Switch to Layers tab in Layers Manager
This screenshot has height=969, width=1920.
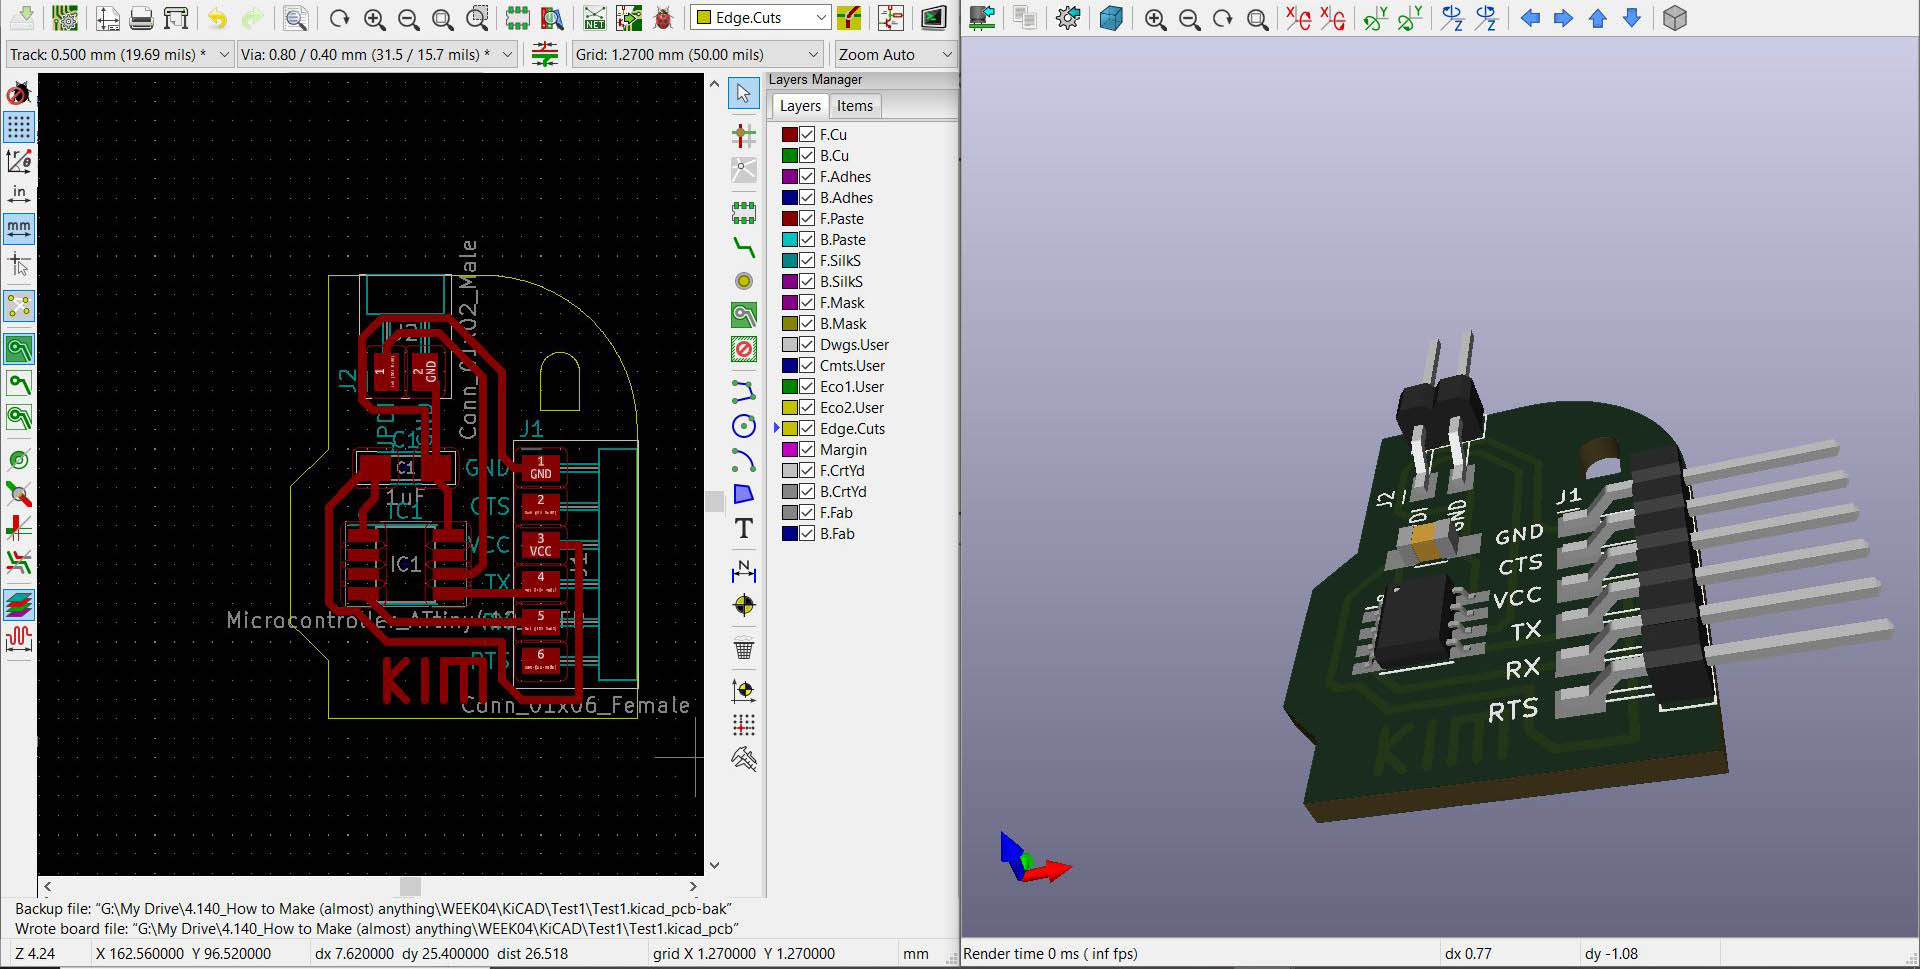[x=800, y=106]
